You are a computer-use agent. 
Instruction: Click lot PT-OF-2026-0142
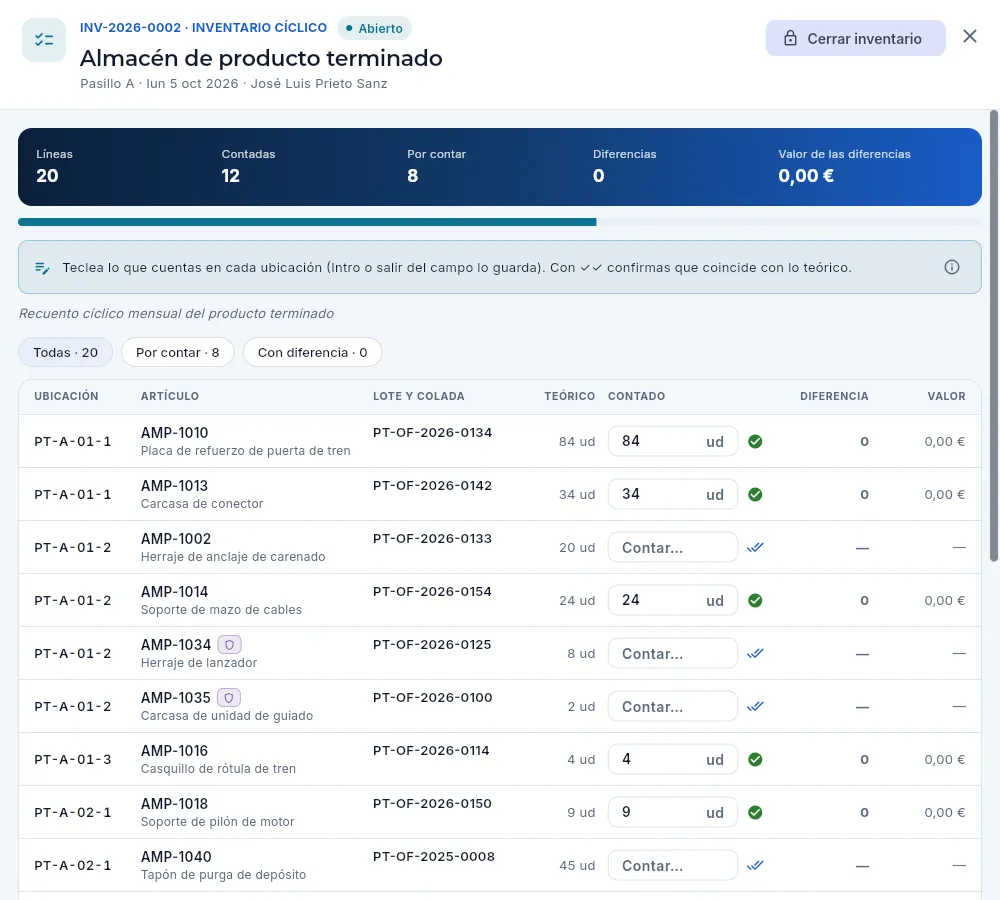(x=432, y=485)
